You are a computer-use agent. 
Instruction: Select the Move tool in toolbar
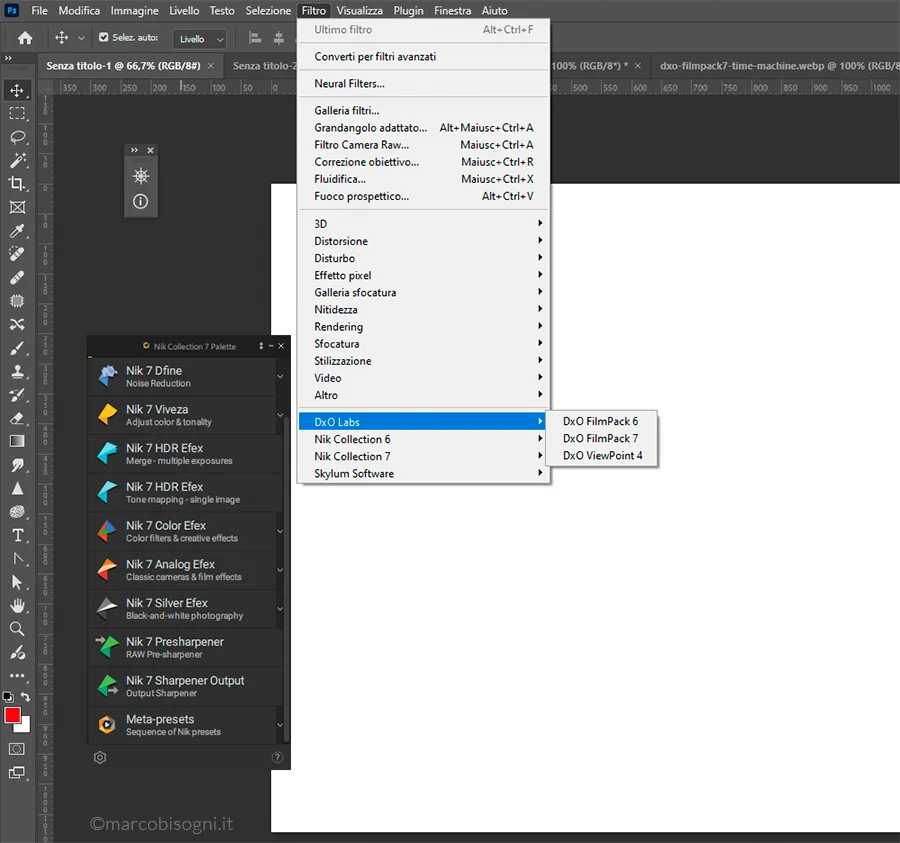(x=17, y=91)
